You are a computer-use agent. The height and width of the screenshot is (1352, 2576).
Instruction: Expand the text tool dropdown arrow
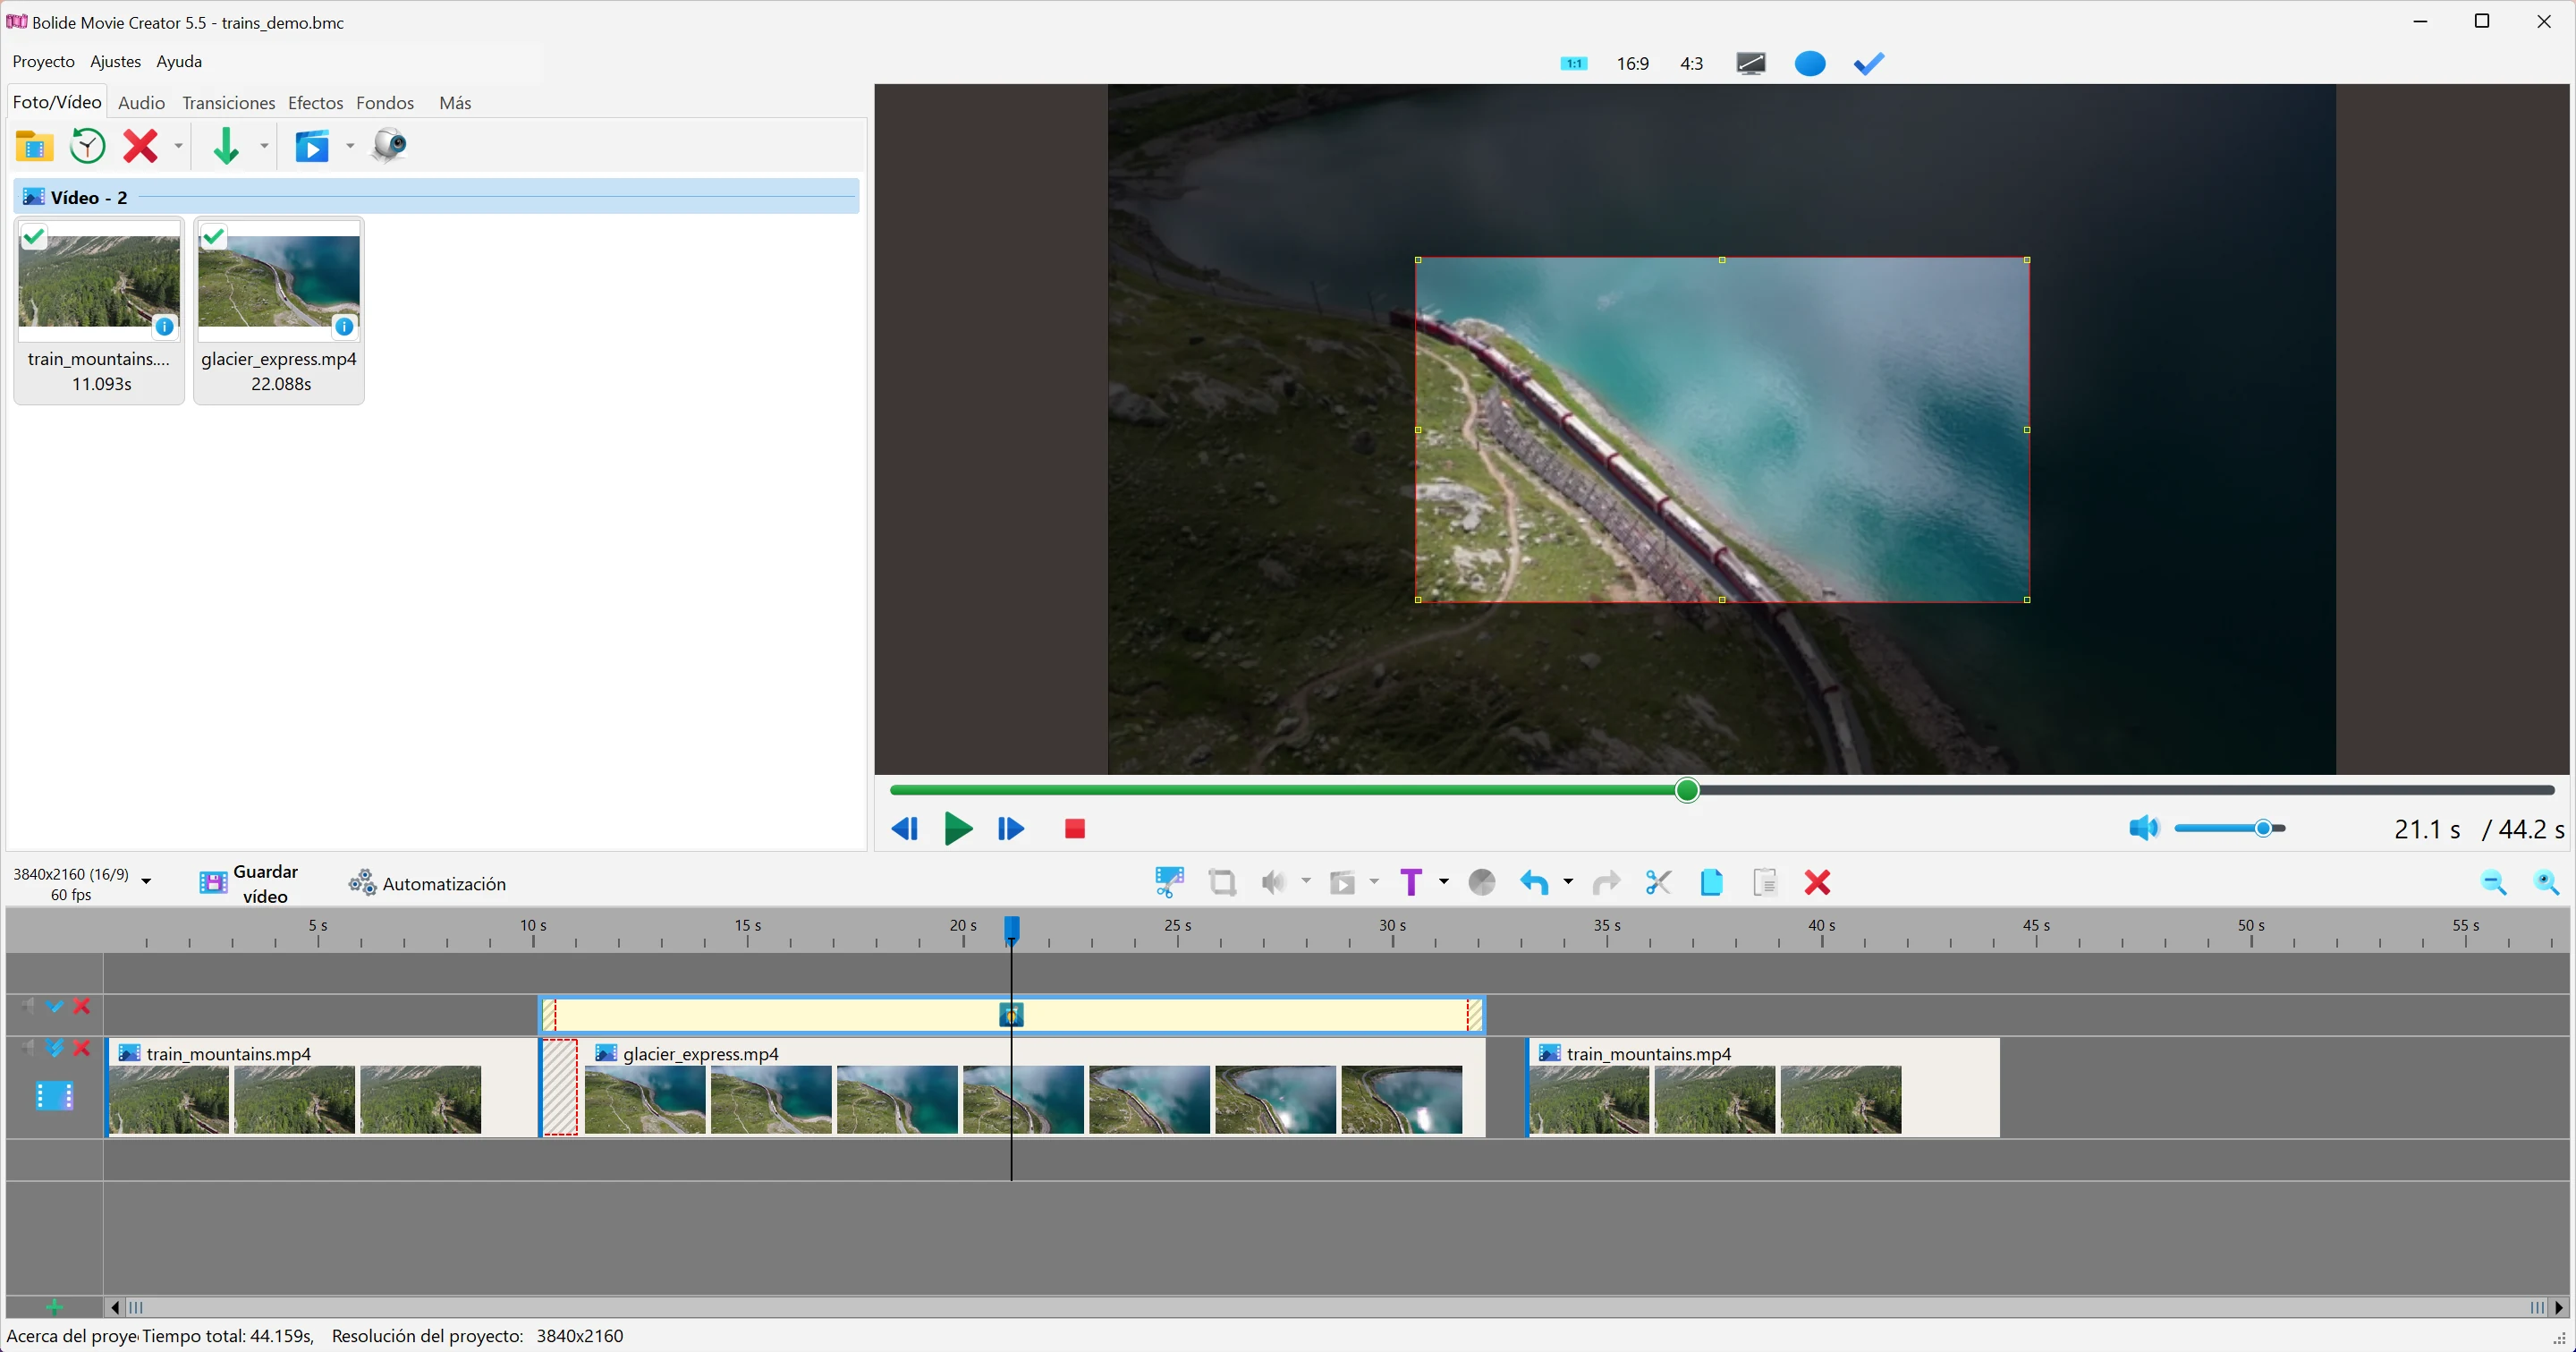pyautogui.click(x=1443, y=881)
